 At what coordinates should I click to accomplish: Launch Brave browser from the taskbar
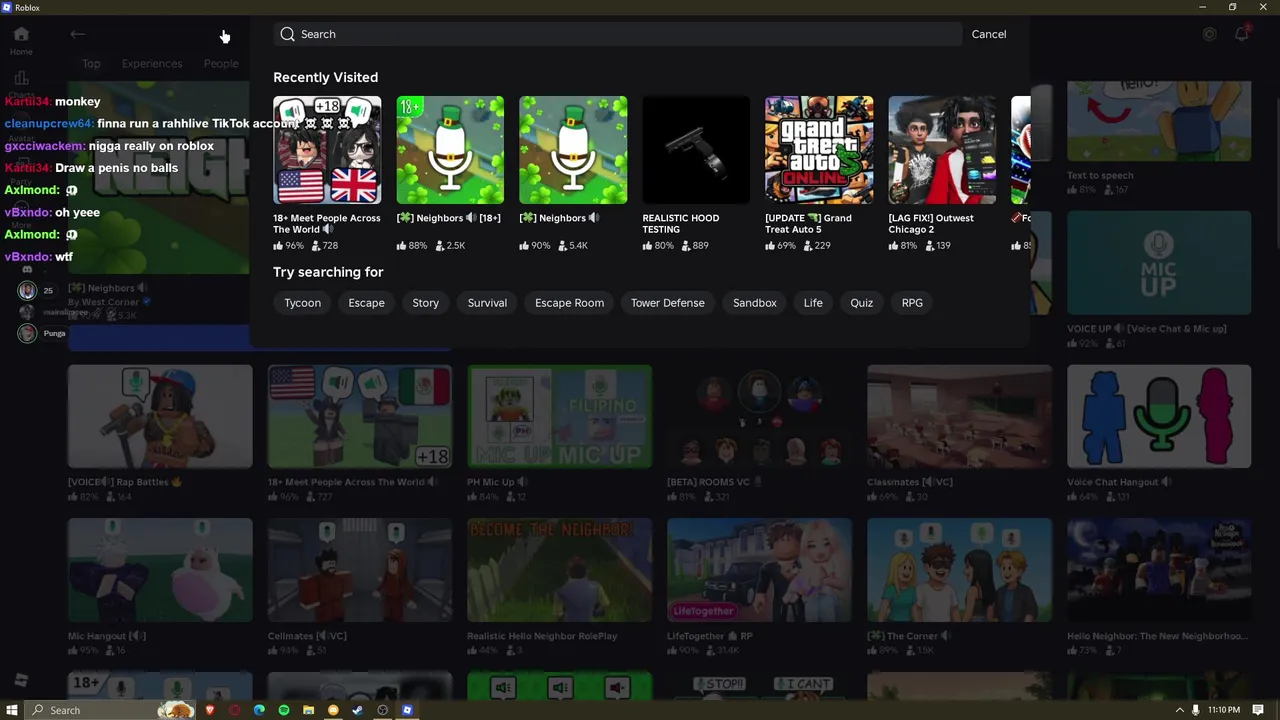[210, 710]
